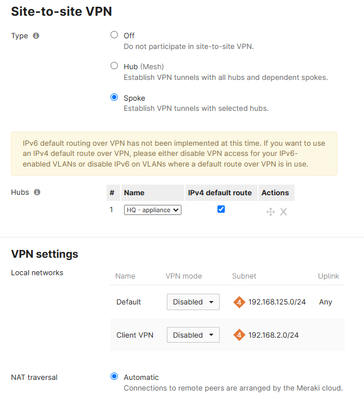Select the Spoke radio button

click(114, 97)
